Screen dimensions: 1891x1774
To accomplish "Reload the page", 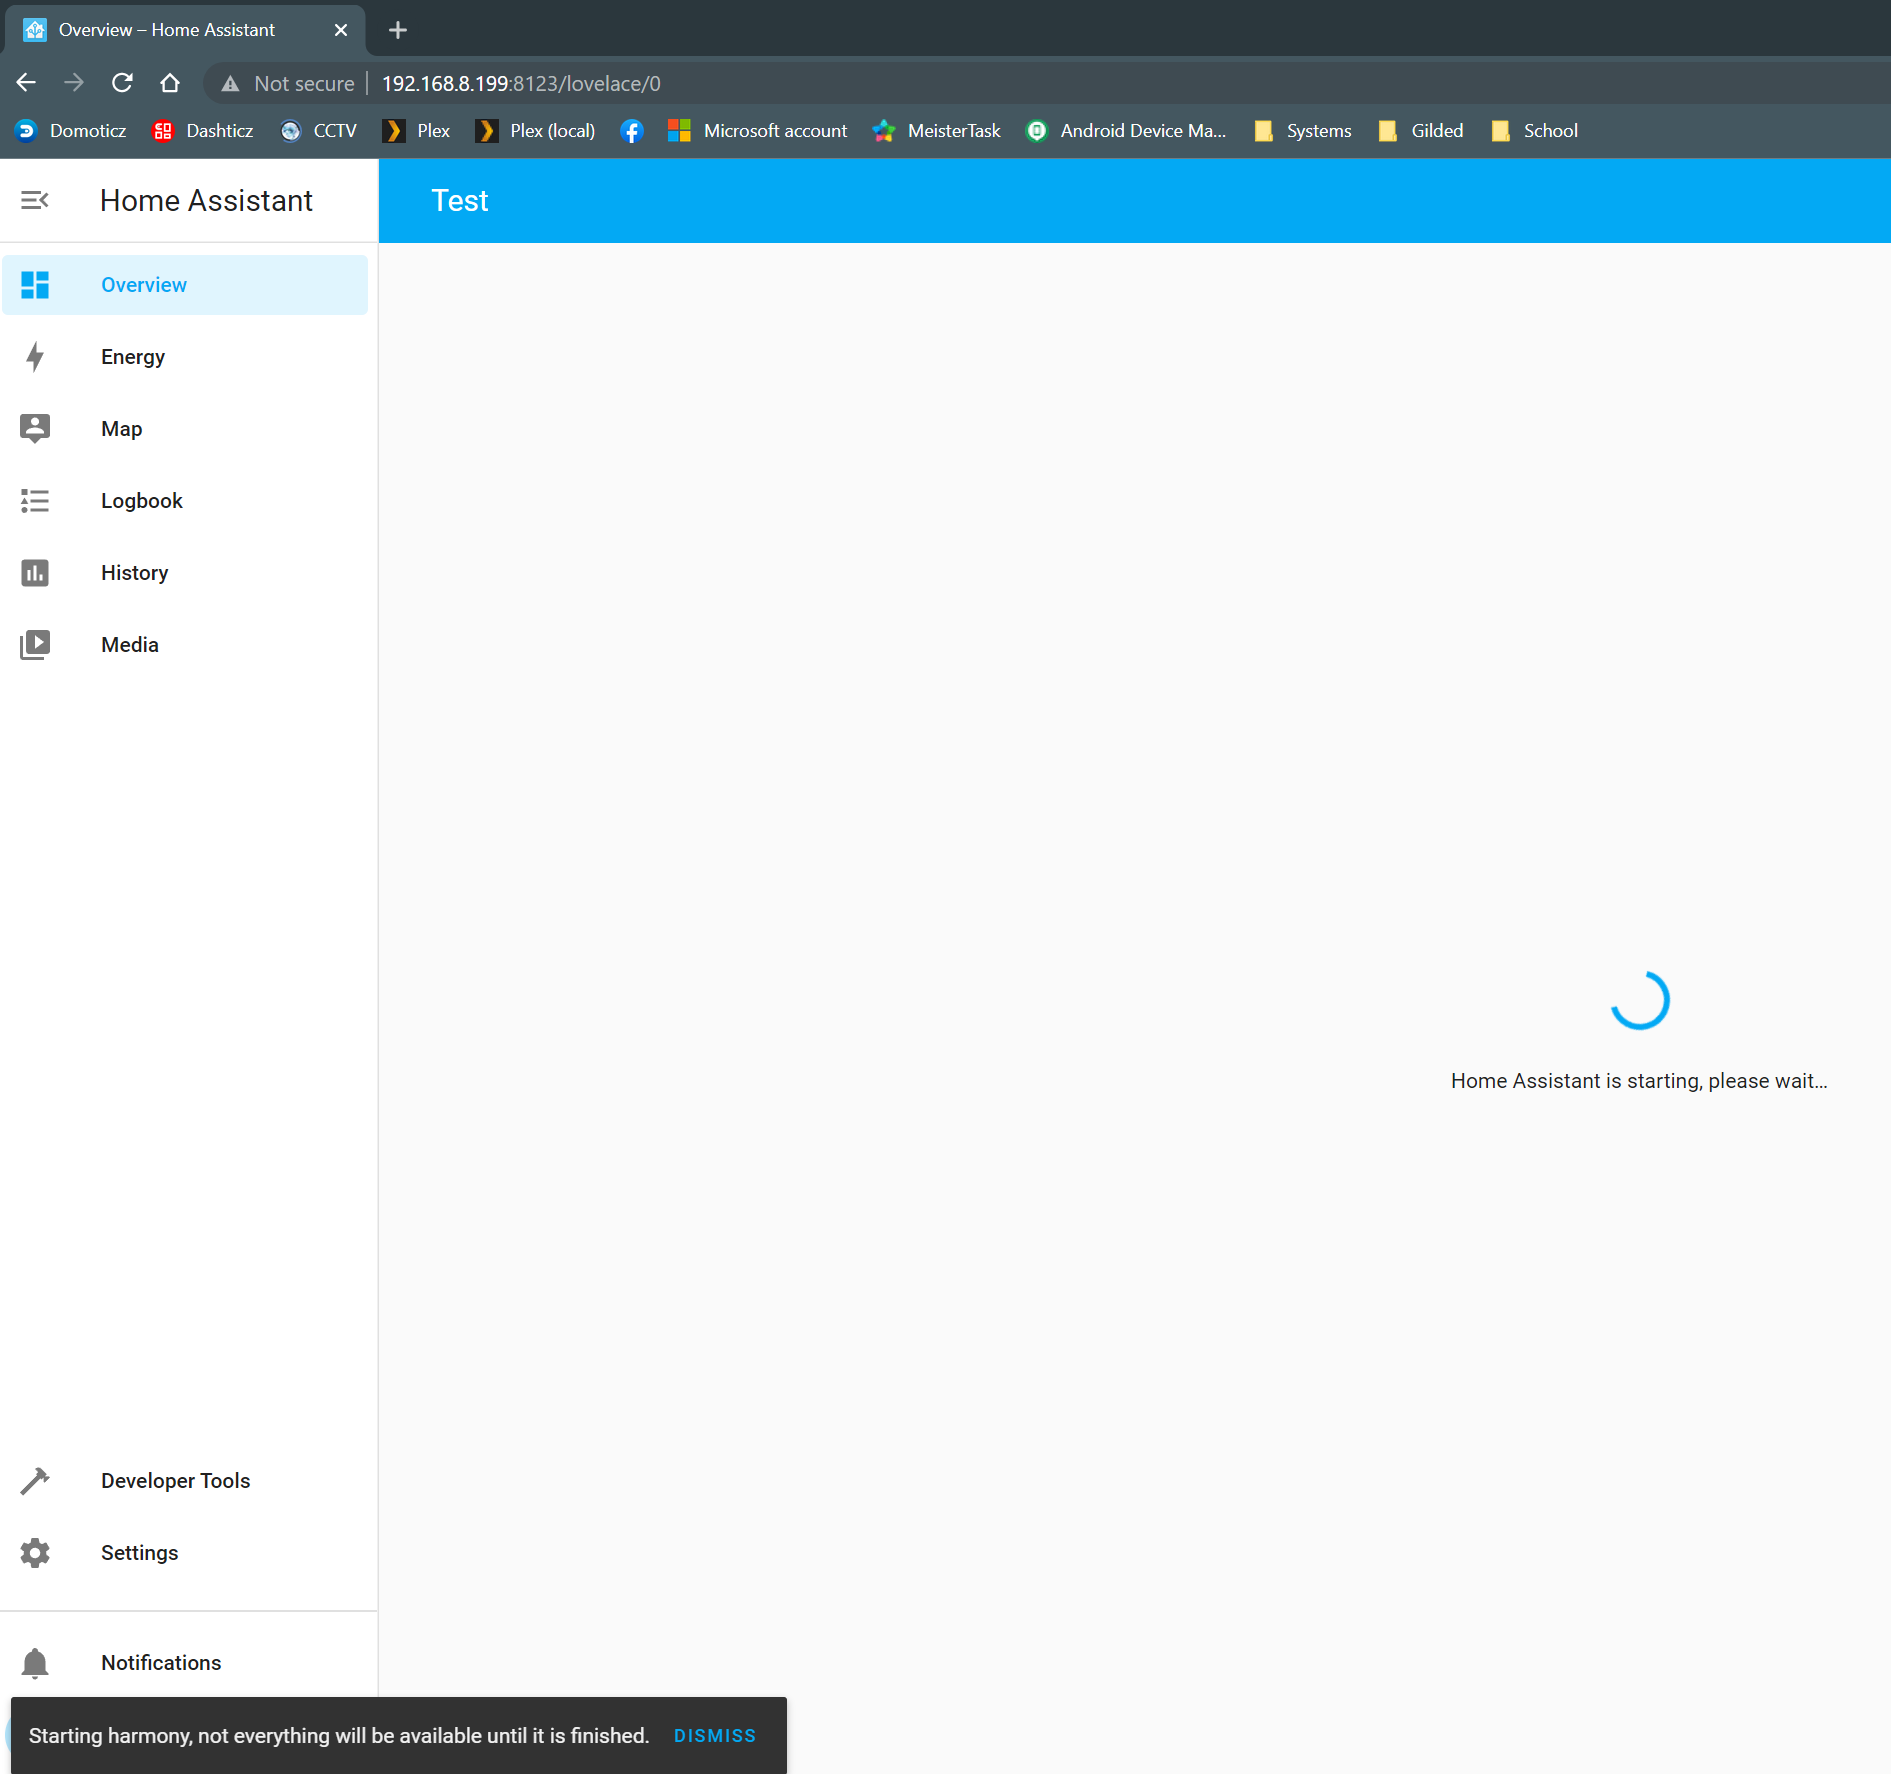I will [122, 83].
